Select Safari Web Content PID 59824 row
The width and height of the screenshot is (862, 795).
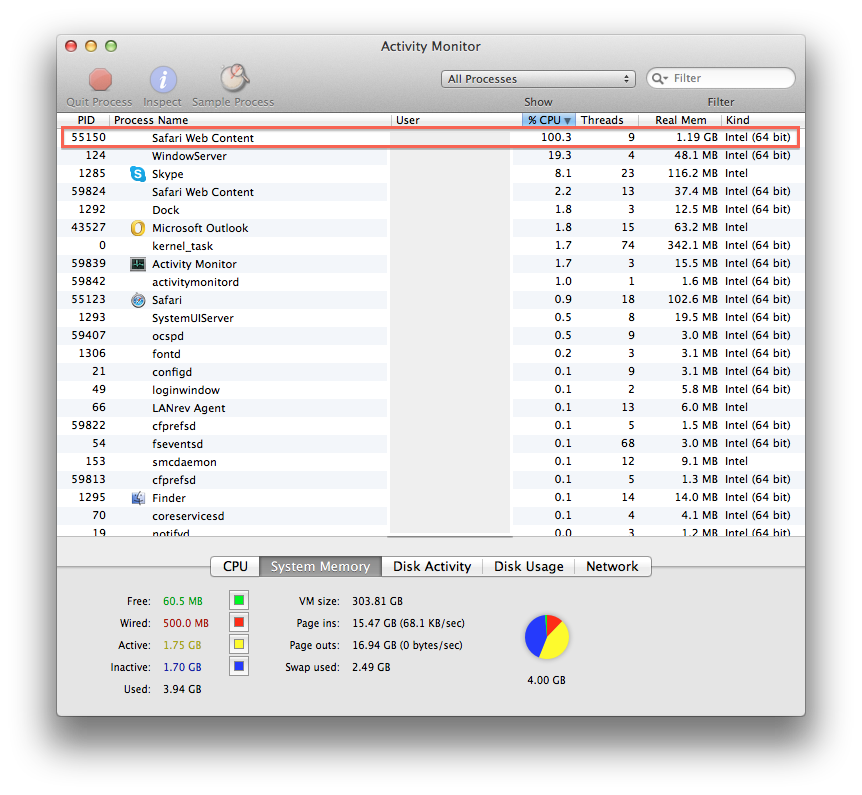(430, 192)
